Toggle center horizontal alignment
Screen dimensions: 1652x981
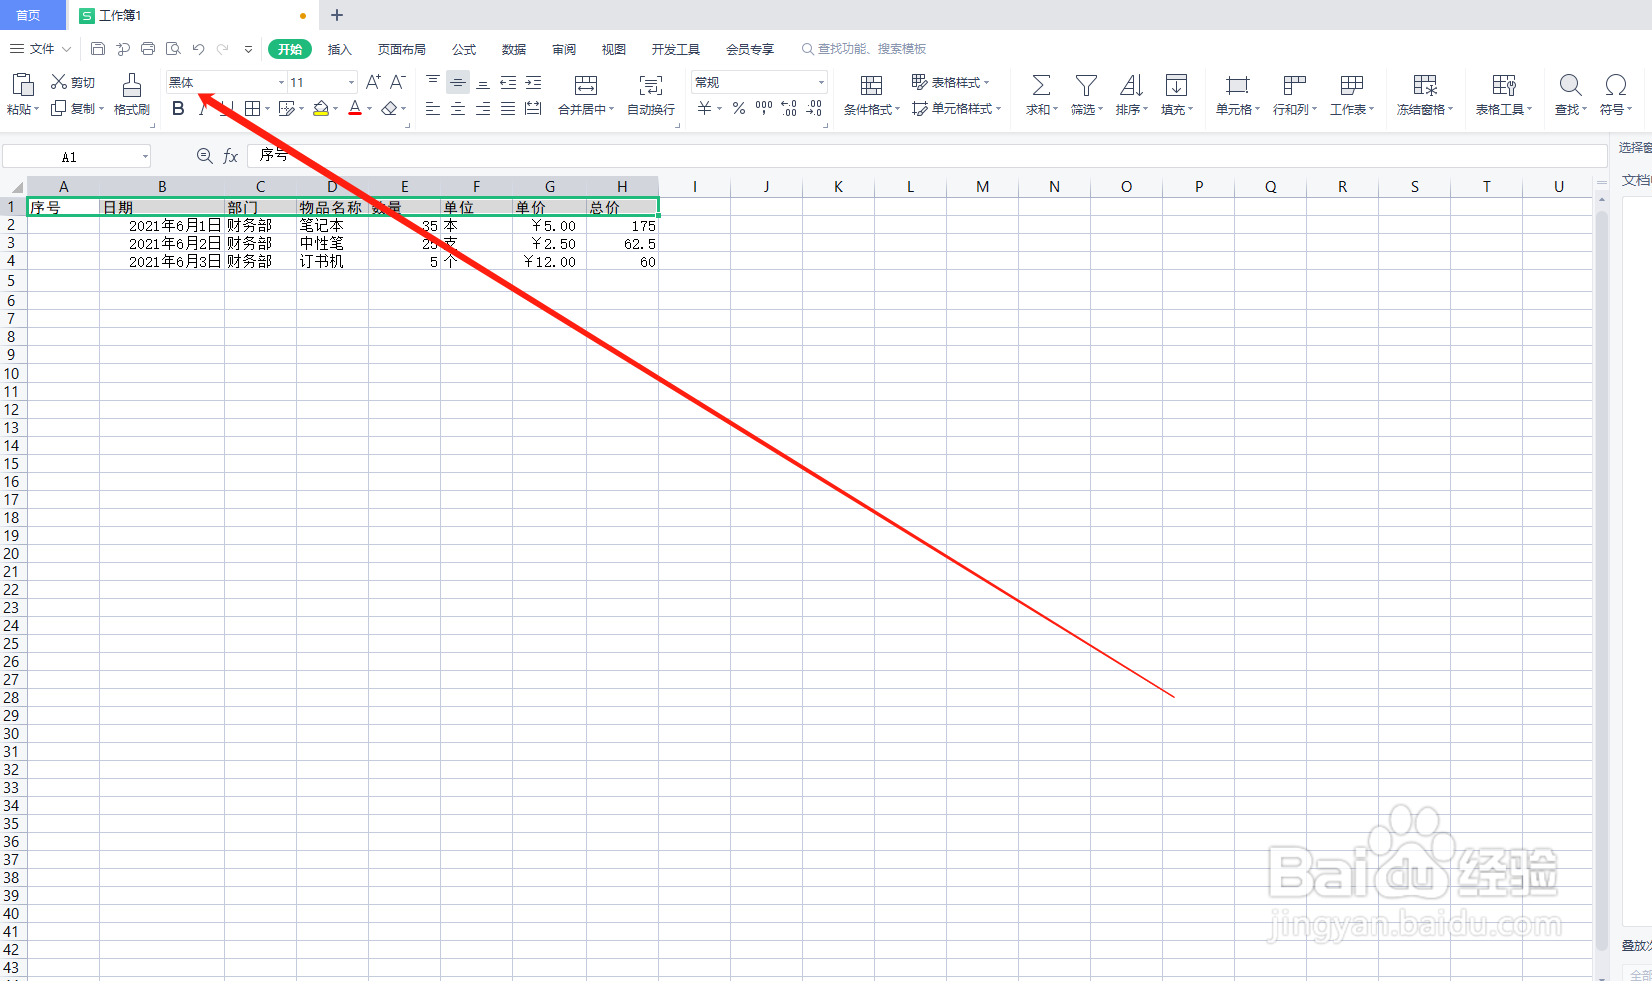pyautogui.click(x=457, y=108)
